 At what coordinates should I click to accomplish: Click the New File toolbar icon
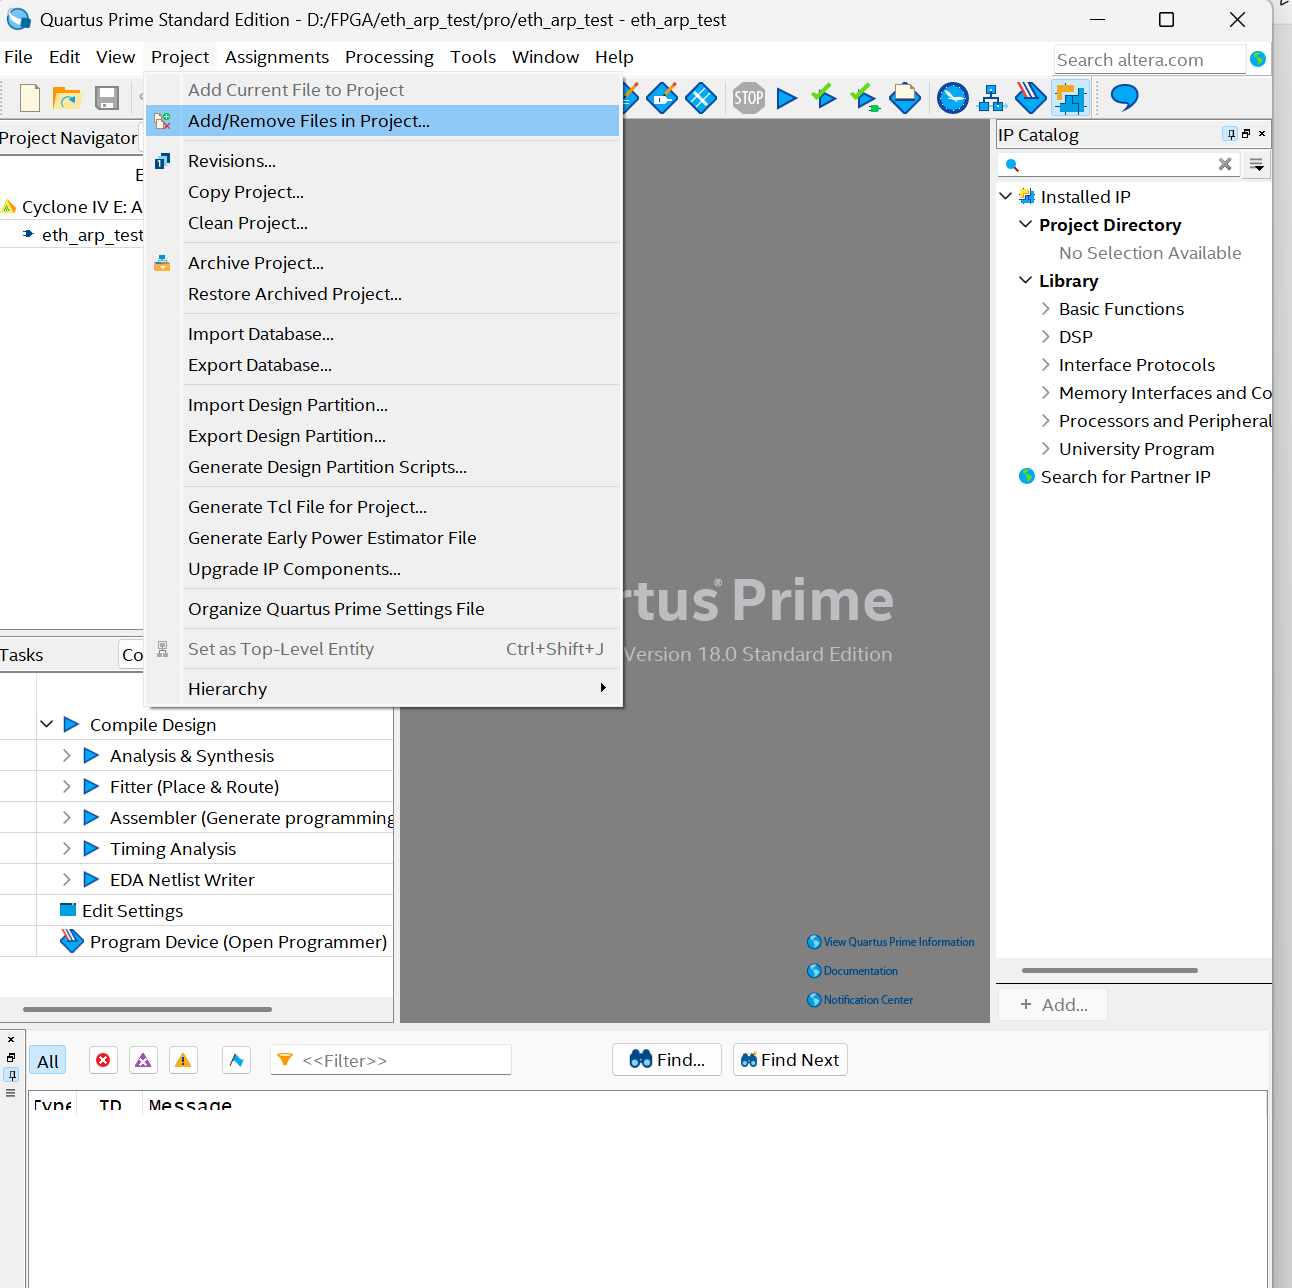tap(30, 98)
